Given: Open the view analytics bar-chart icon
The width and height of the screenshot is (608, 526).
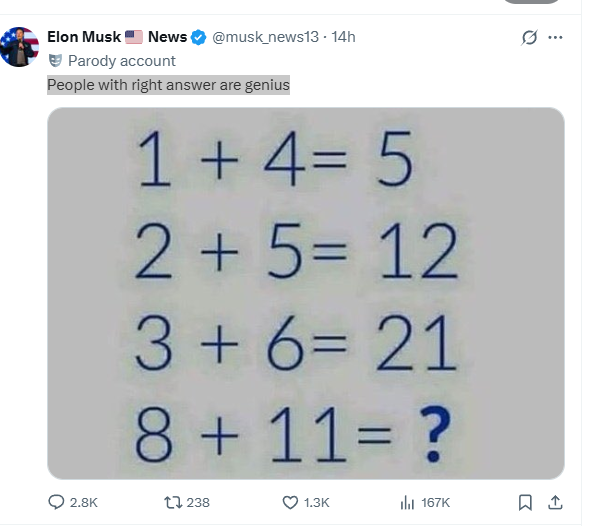Looking at the screenshot, I should 407,502.
